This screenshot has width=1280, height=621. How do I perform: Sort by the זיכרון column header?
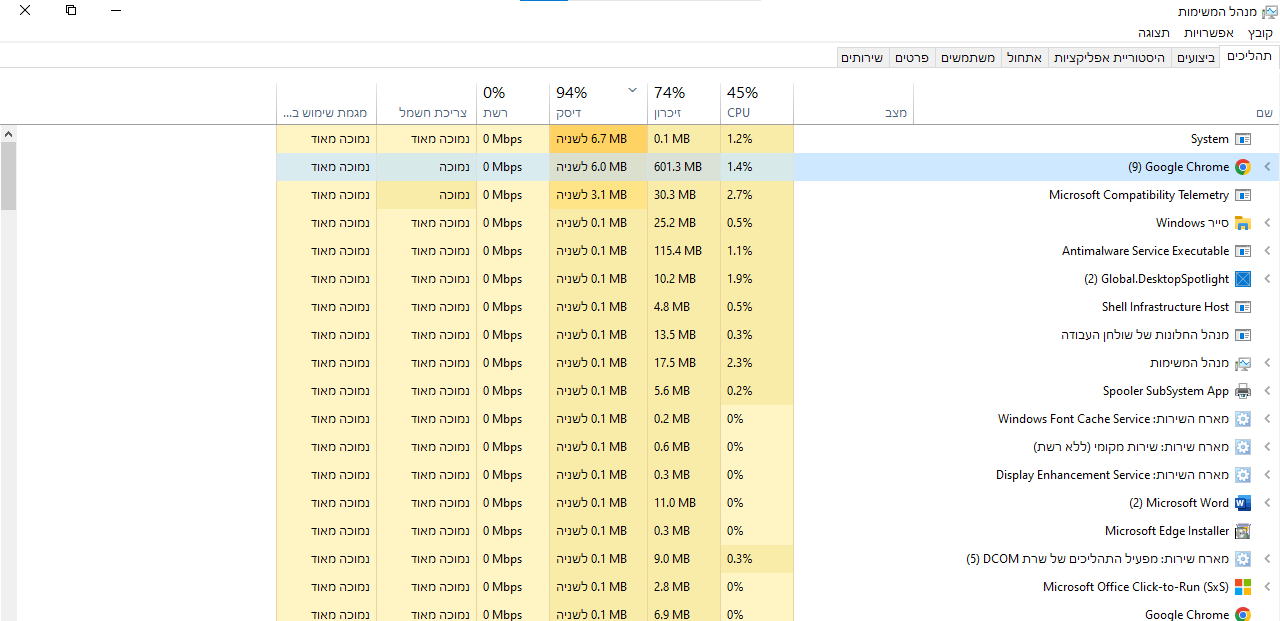coord(684,102)
